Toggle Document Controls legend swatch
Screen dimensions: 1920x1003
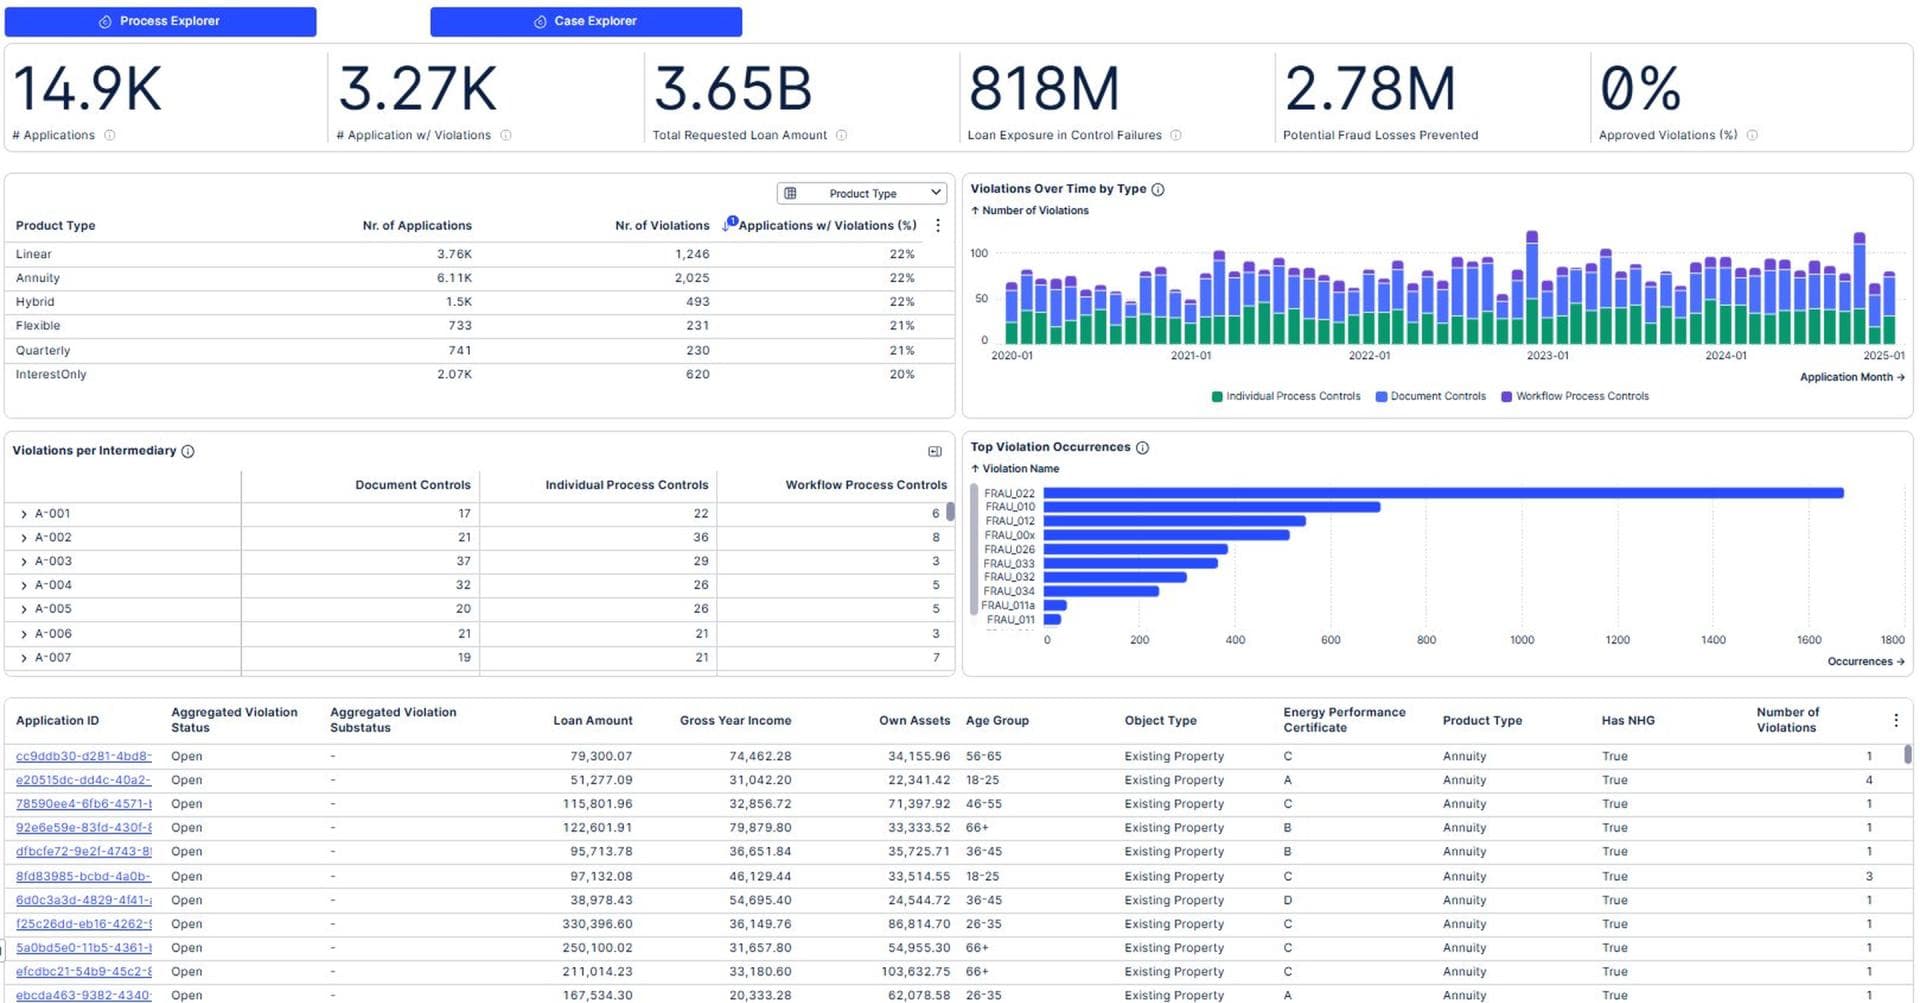click(x=1381, y=397)
